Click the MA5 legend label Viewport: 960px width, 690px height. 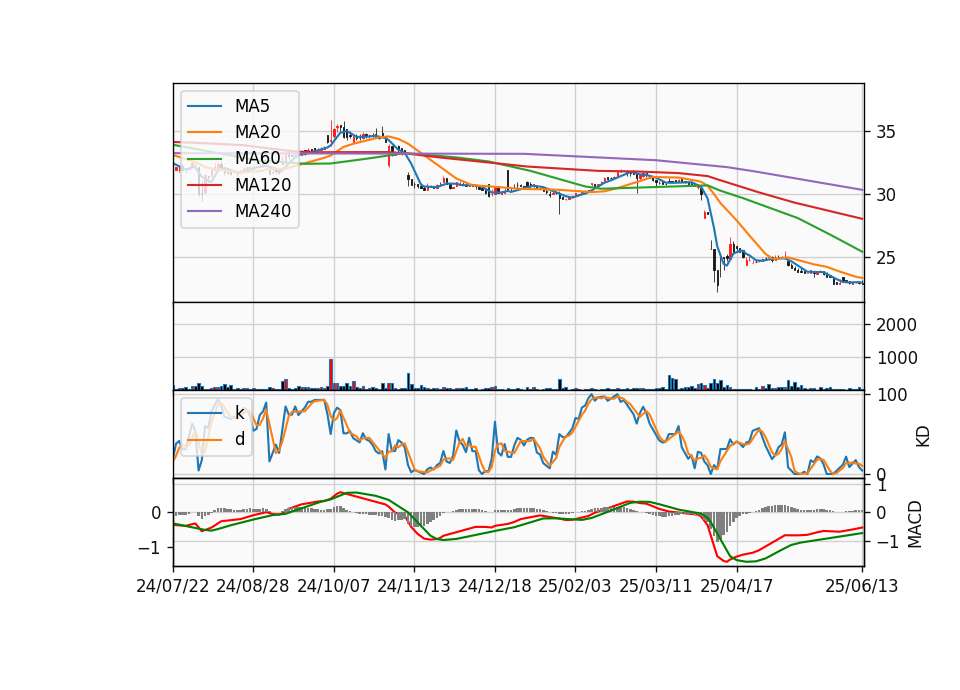click(252, 106)
